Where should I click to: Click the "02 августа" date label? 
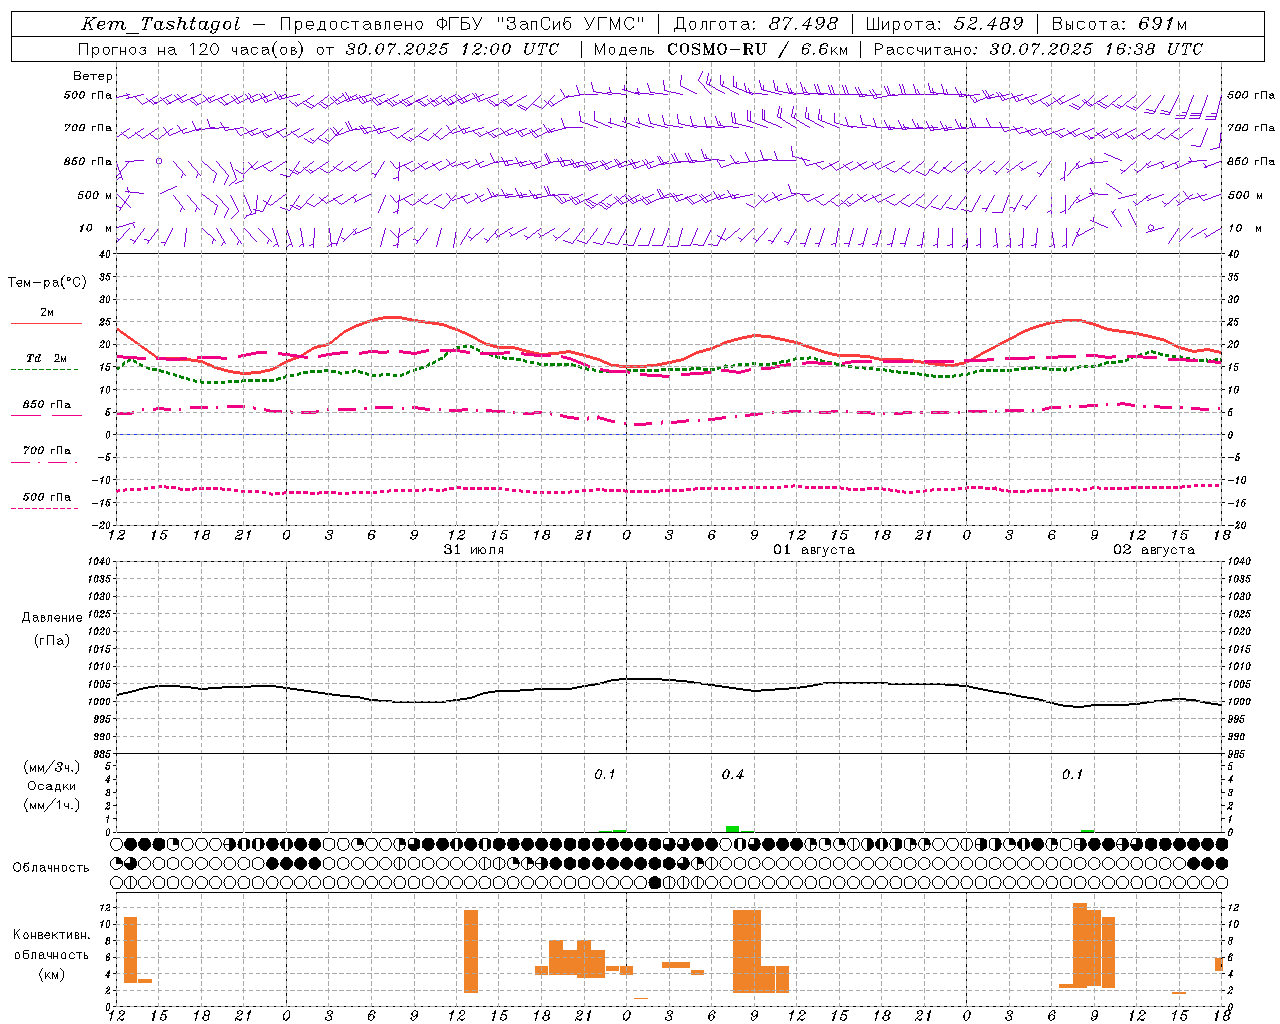point(1153,550)
